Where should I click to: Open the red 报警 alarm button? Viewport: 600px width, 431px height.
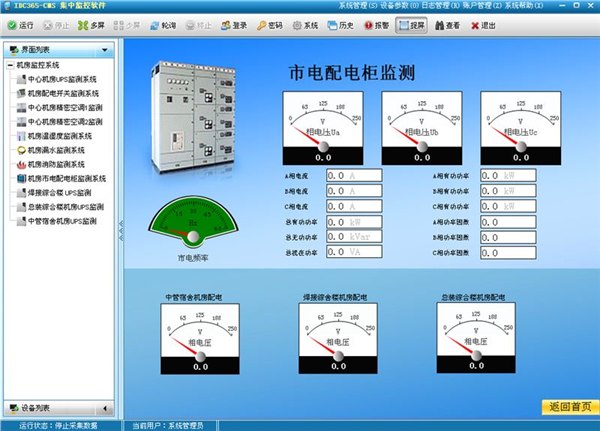coord(376,26)
